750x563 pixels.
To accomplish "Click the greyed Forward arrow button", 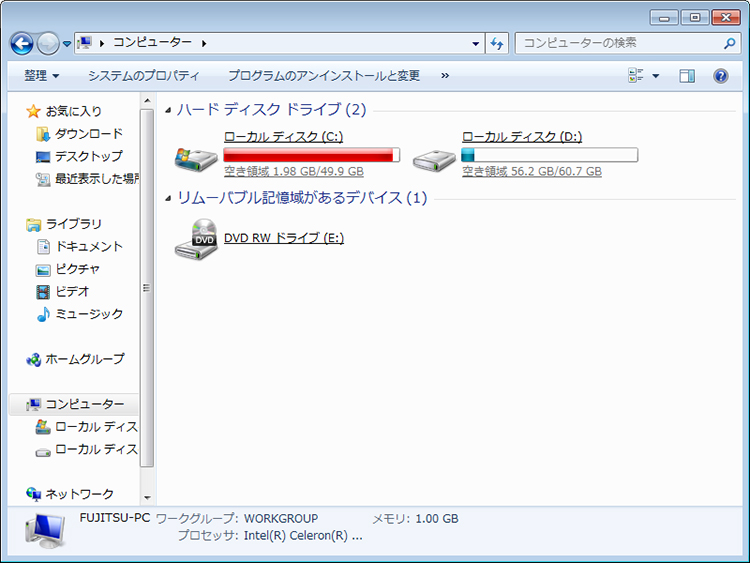I will 48,44.
